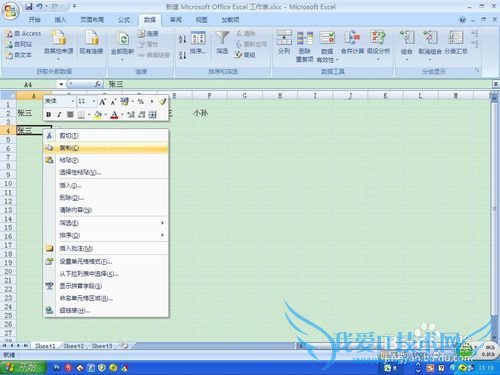Open the Sort (排序) dialog
The image size is (500, 375).
[198, 43]
